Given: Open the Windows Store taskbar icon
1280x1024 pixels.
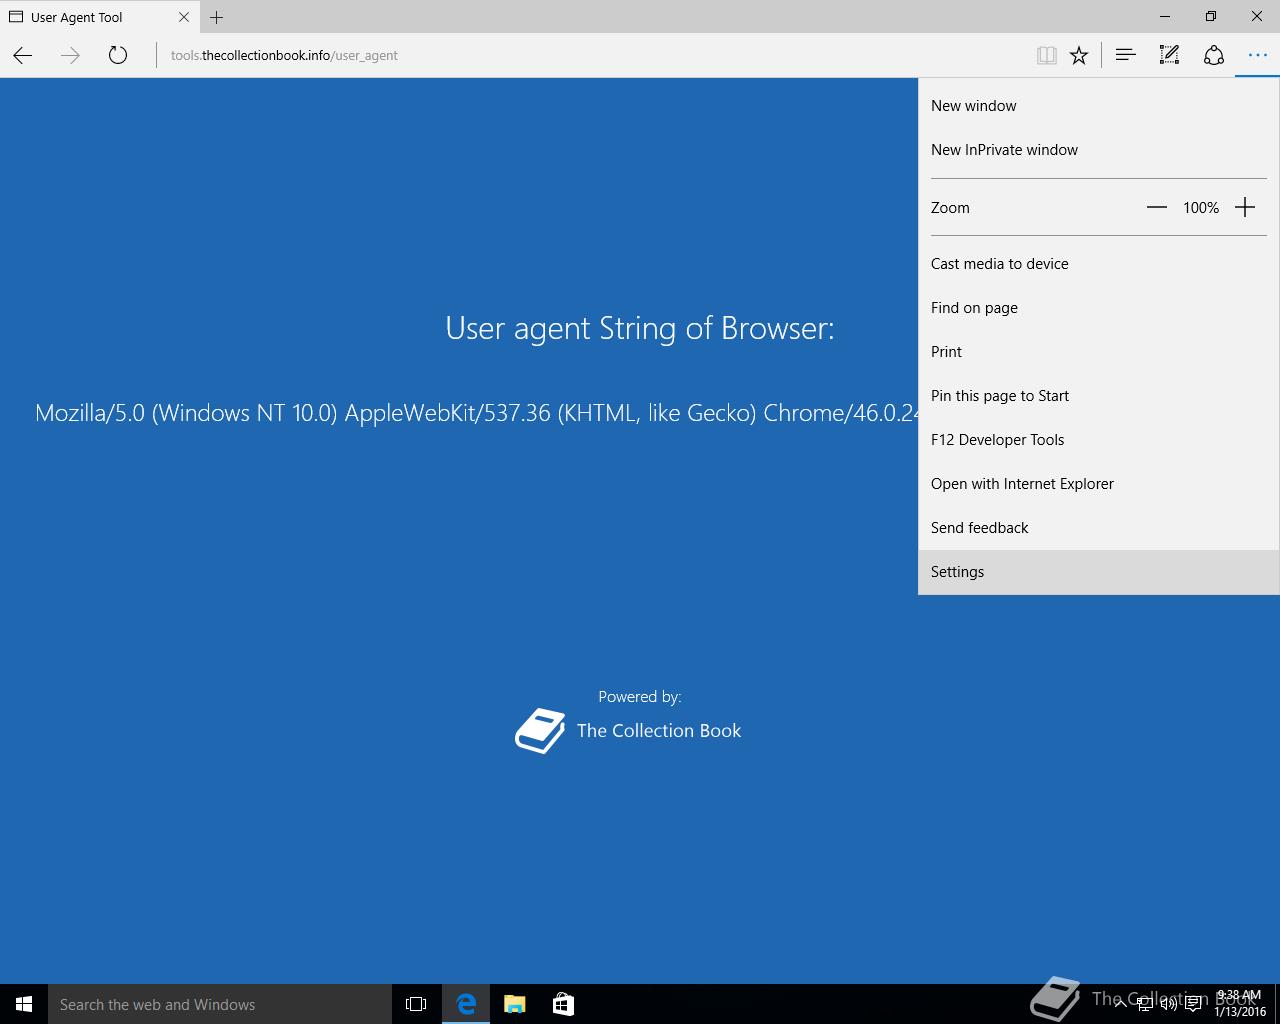Looking at the screenshot, I should point(563,1004).
